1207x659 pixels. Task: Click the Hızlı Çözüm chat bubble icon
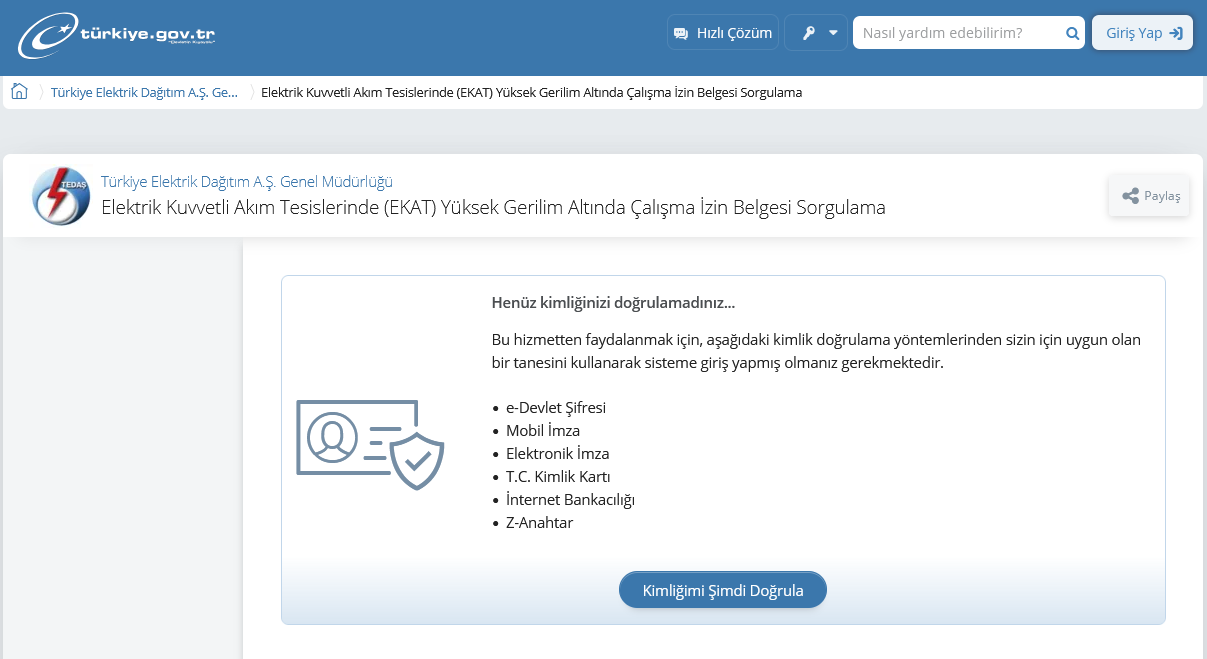[x=681, y=33]
